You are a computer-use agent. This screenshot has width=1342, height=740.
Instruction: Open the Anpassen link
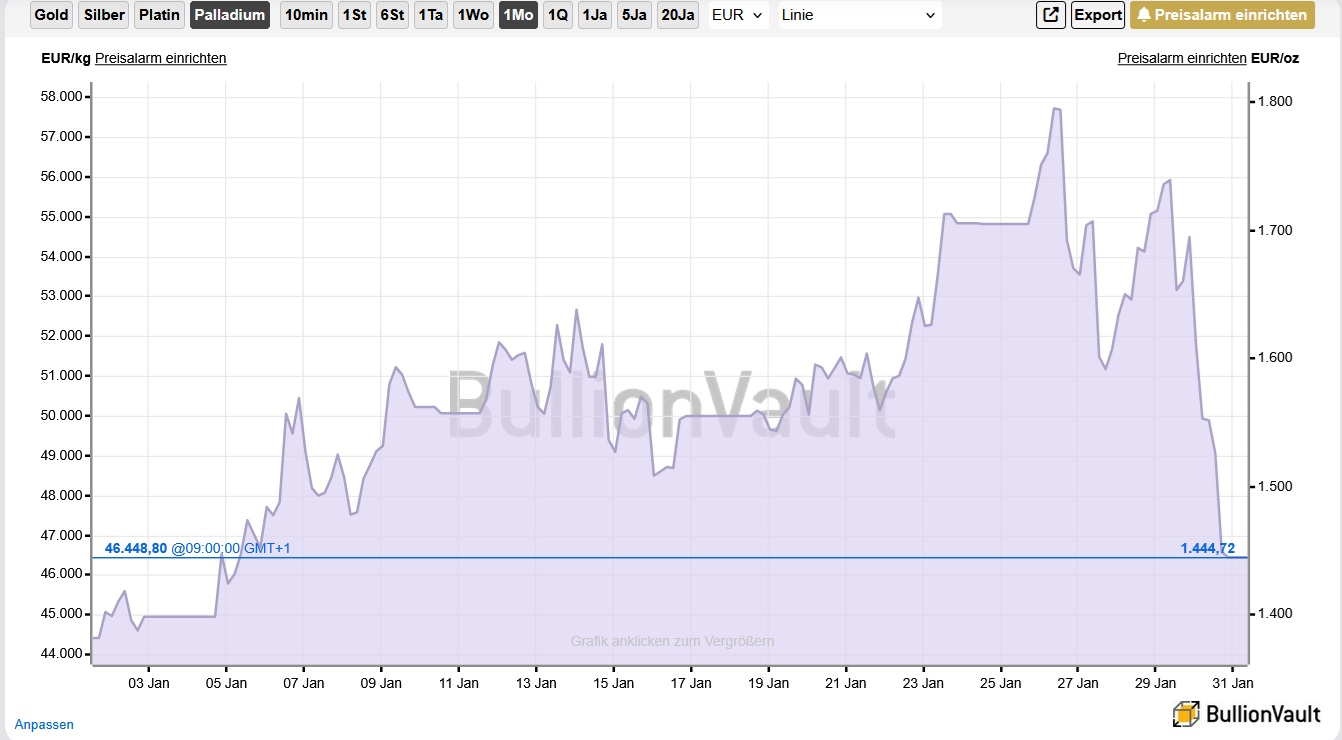(44, 724)
